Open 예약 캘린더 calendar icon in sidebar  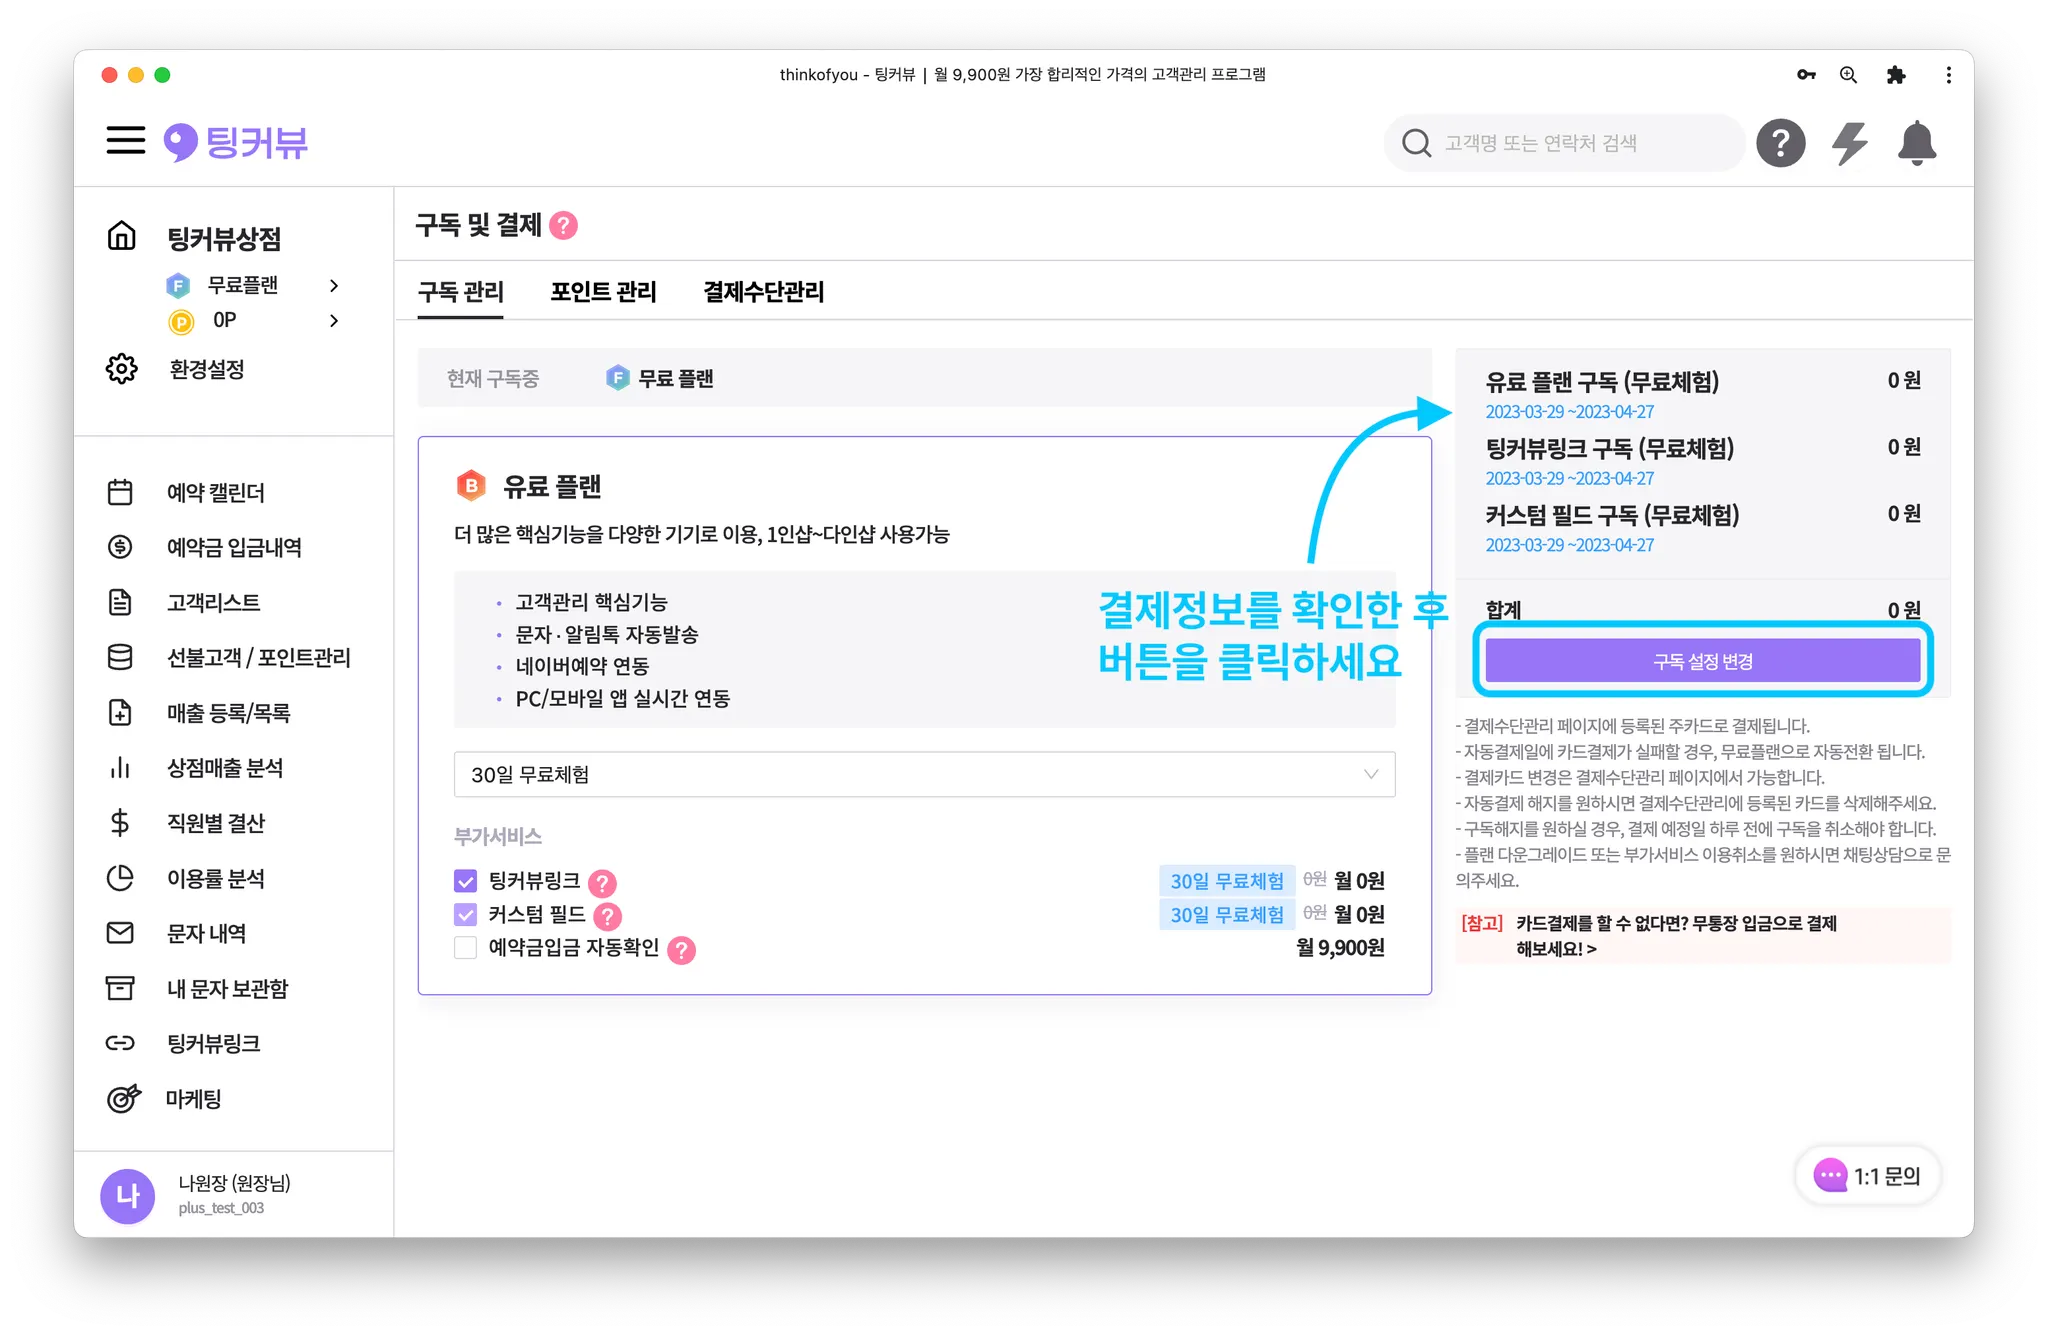(x=120, y=492)
